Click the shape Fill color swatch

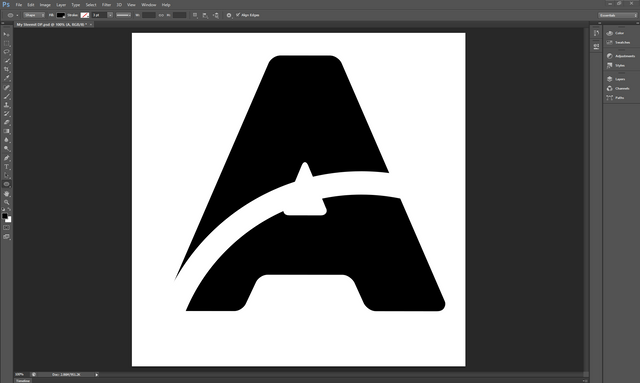pyautogui.click(x=61, y=15)
